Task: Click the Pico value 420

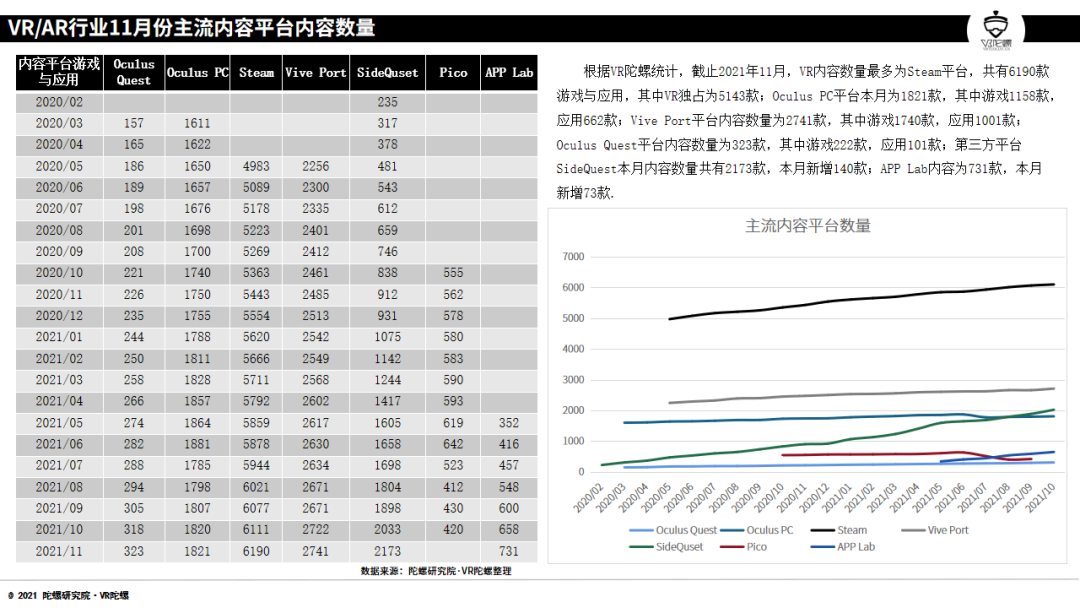Action: 453,530
